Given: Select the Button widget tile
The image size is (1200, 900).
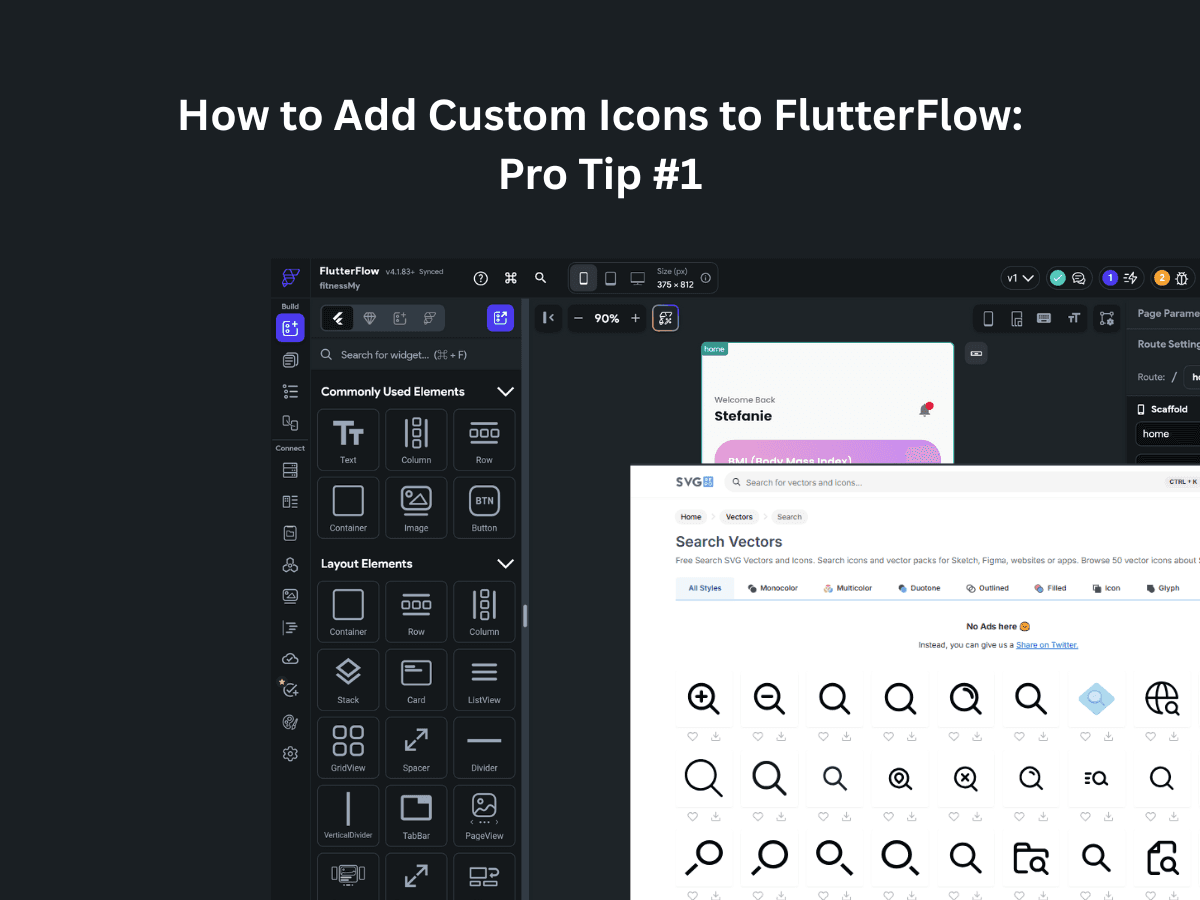Looking at the screenshot, I should 484,508.
